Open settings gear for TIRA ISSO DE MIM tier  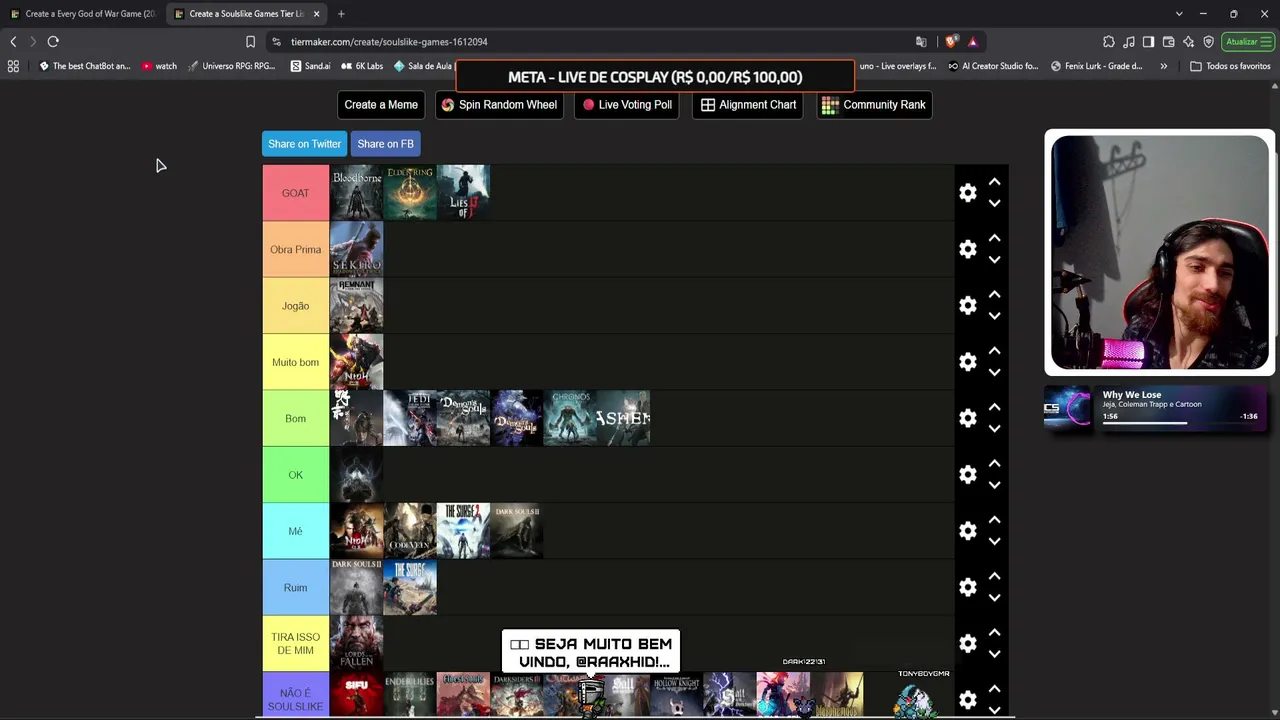pyautogui.click(x=967, y=644)
